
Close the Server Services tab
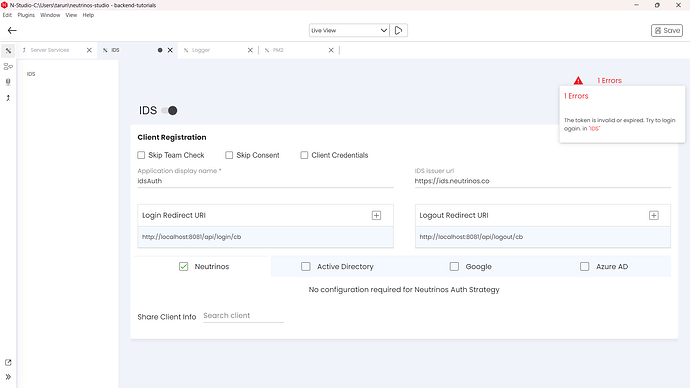(89, 50)
